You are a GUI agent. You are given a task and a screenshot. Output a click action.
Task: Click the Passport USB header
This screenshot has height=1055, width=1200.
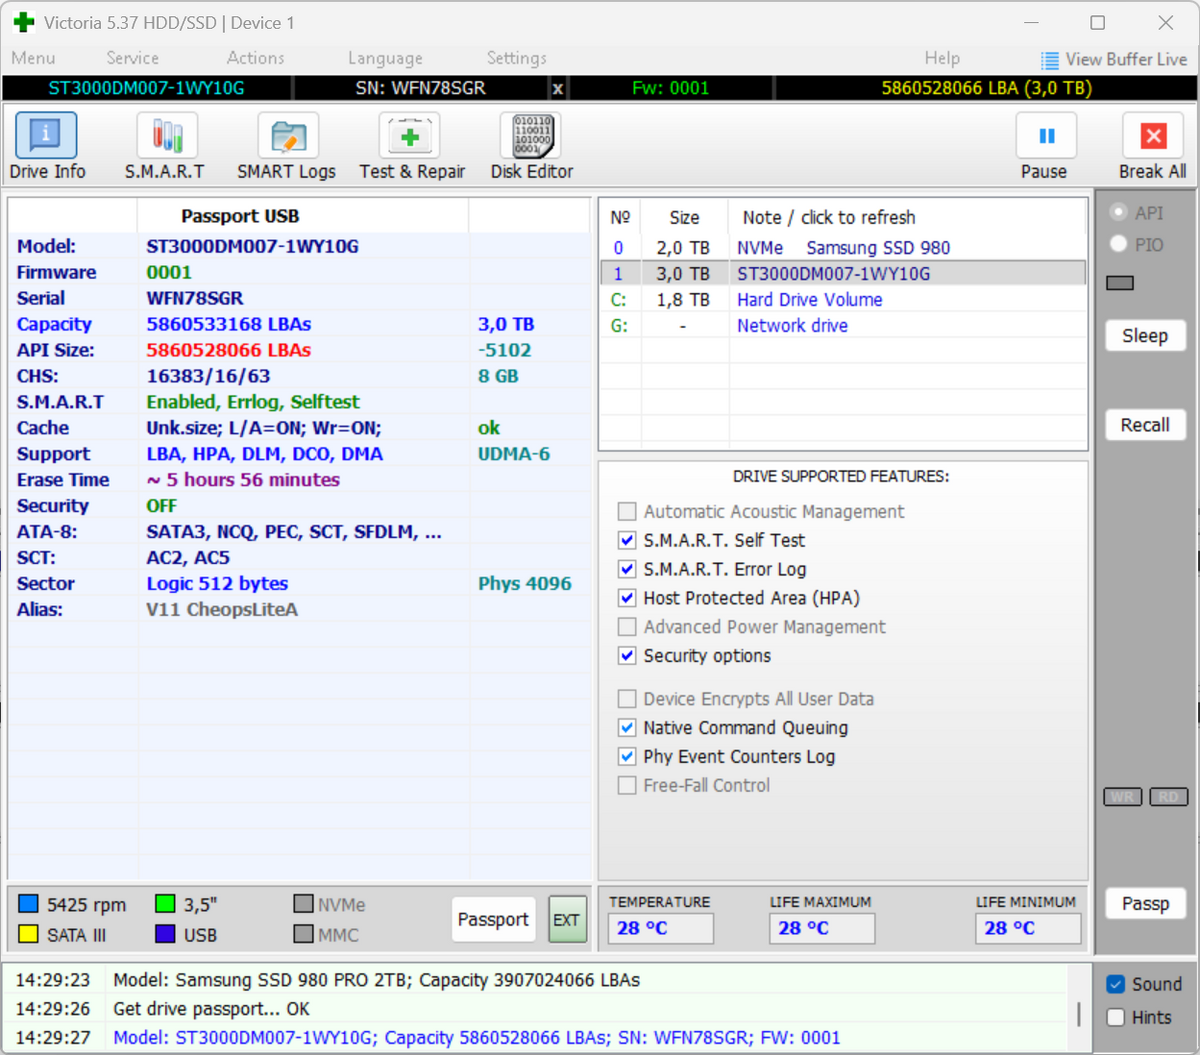point(240,216)
